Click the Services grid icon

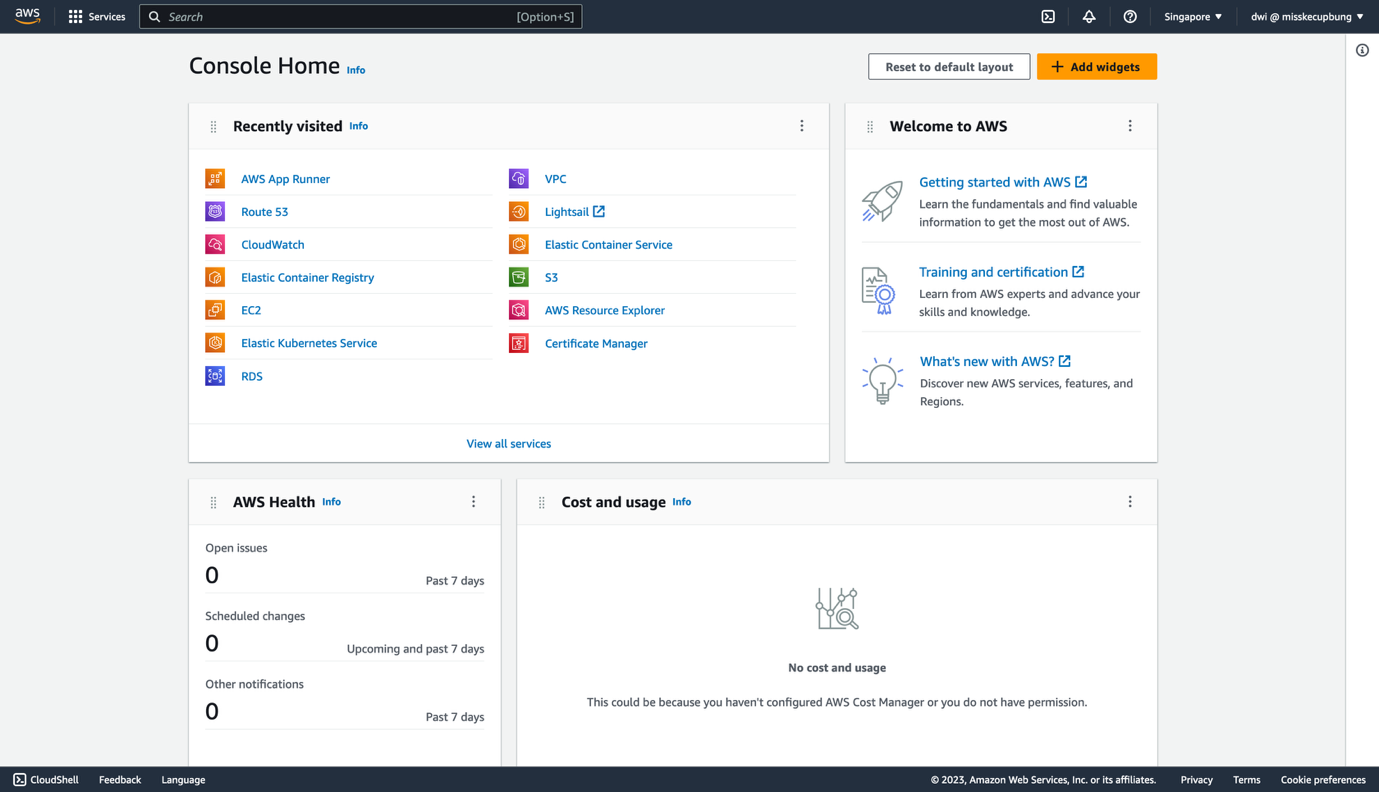[73, 16]
